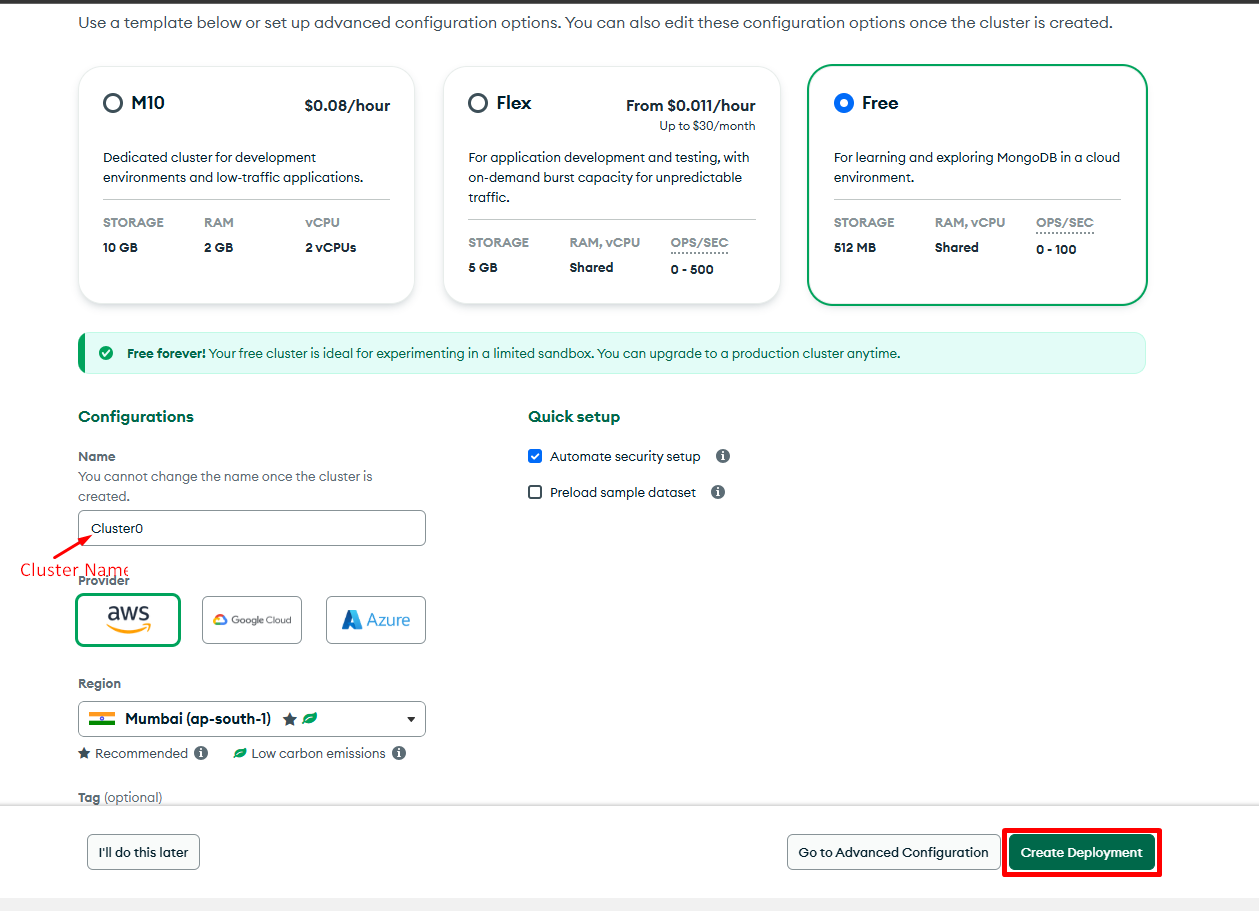Select AWS as the cloud provider

point(128,620)
